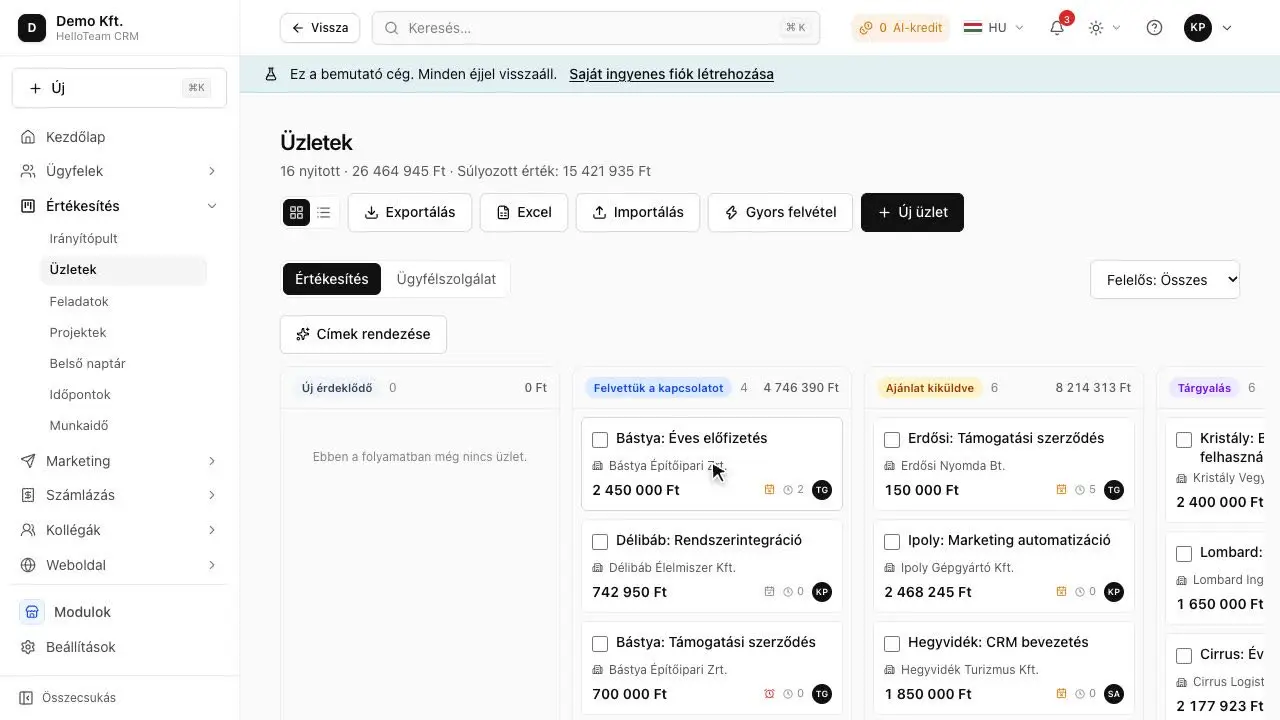Click the SA assignee avatar on Hegyvidék card

1114,694
